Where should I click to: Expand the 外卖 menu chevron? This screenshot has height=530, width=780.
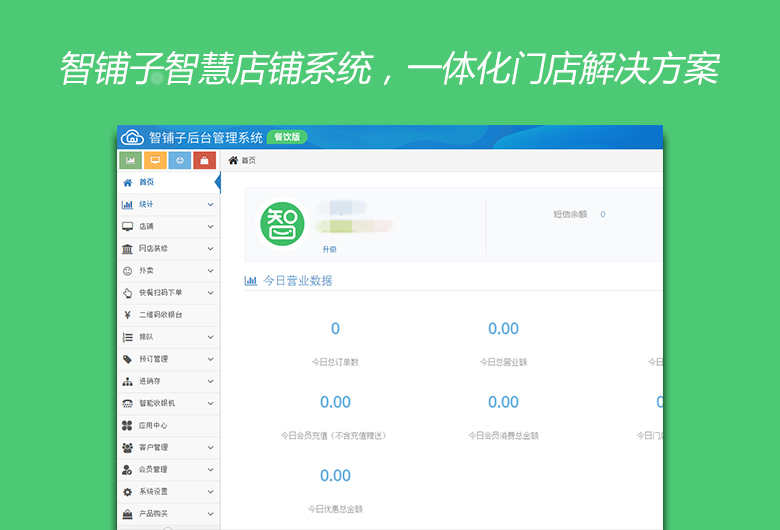pos(210,271)
